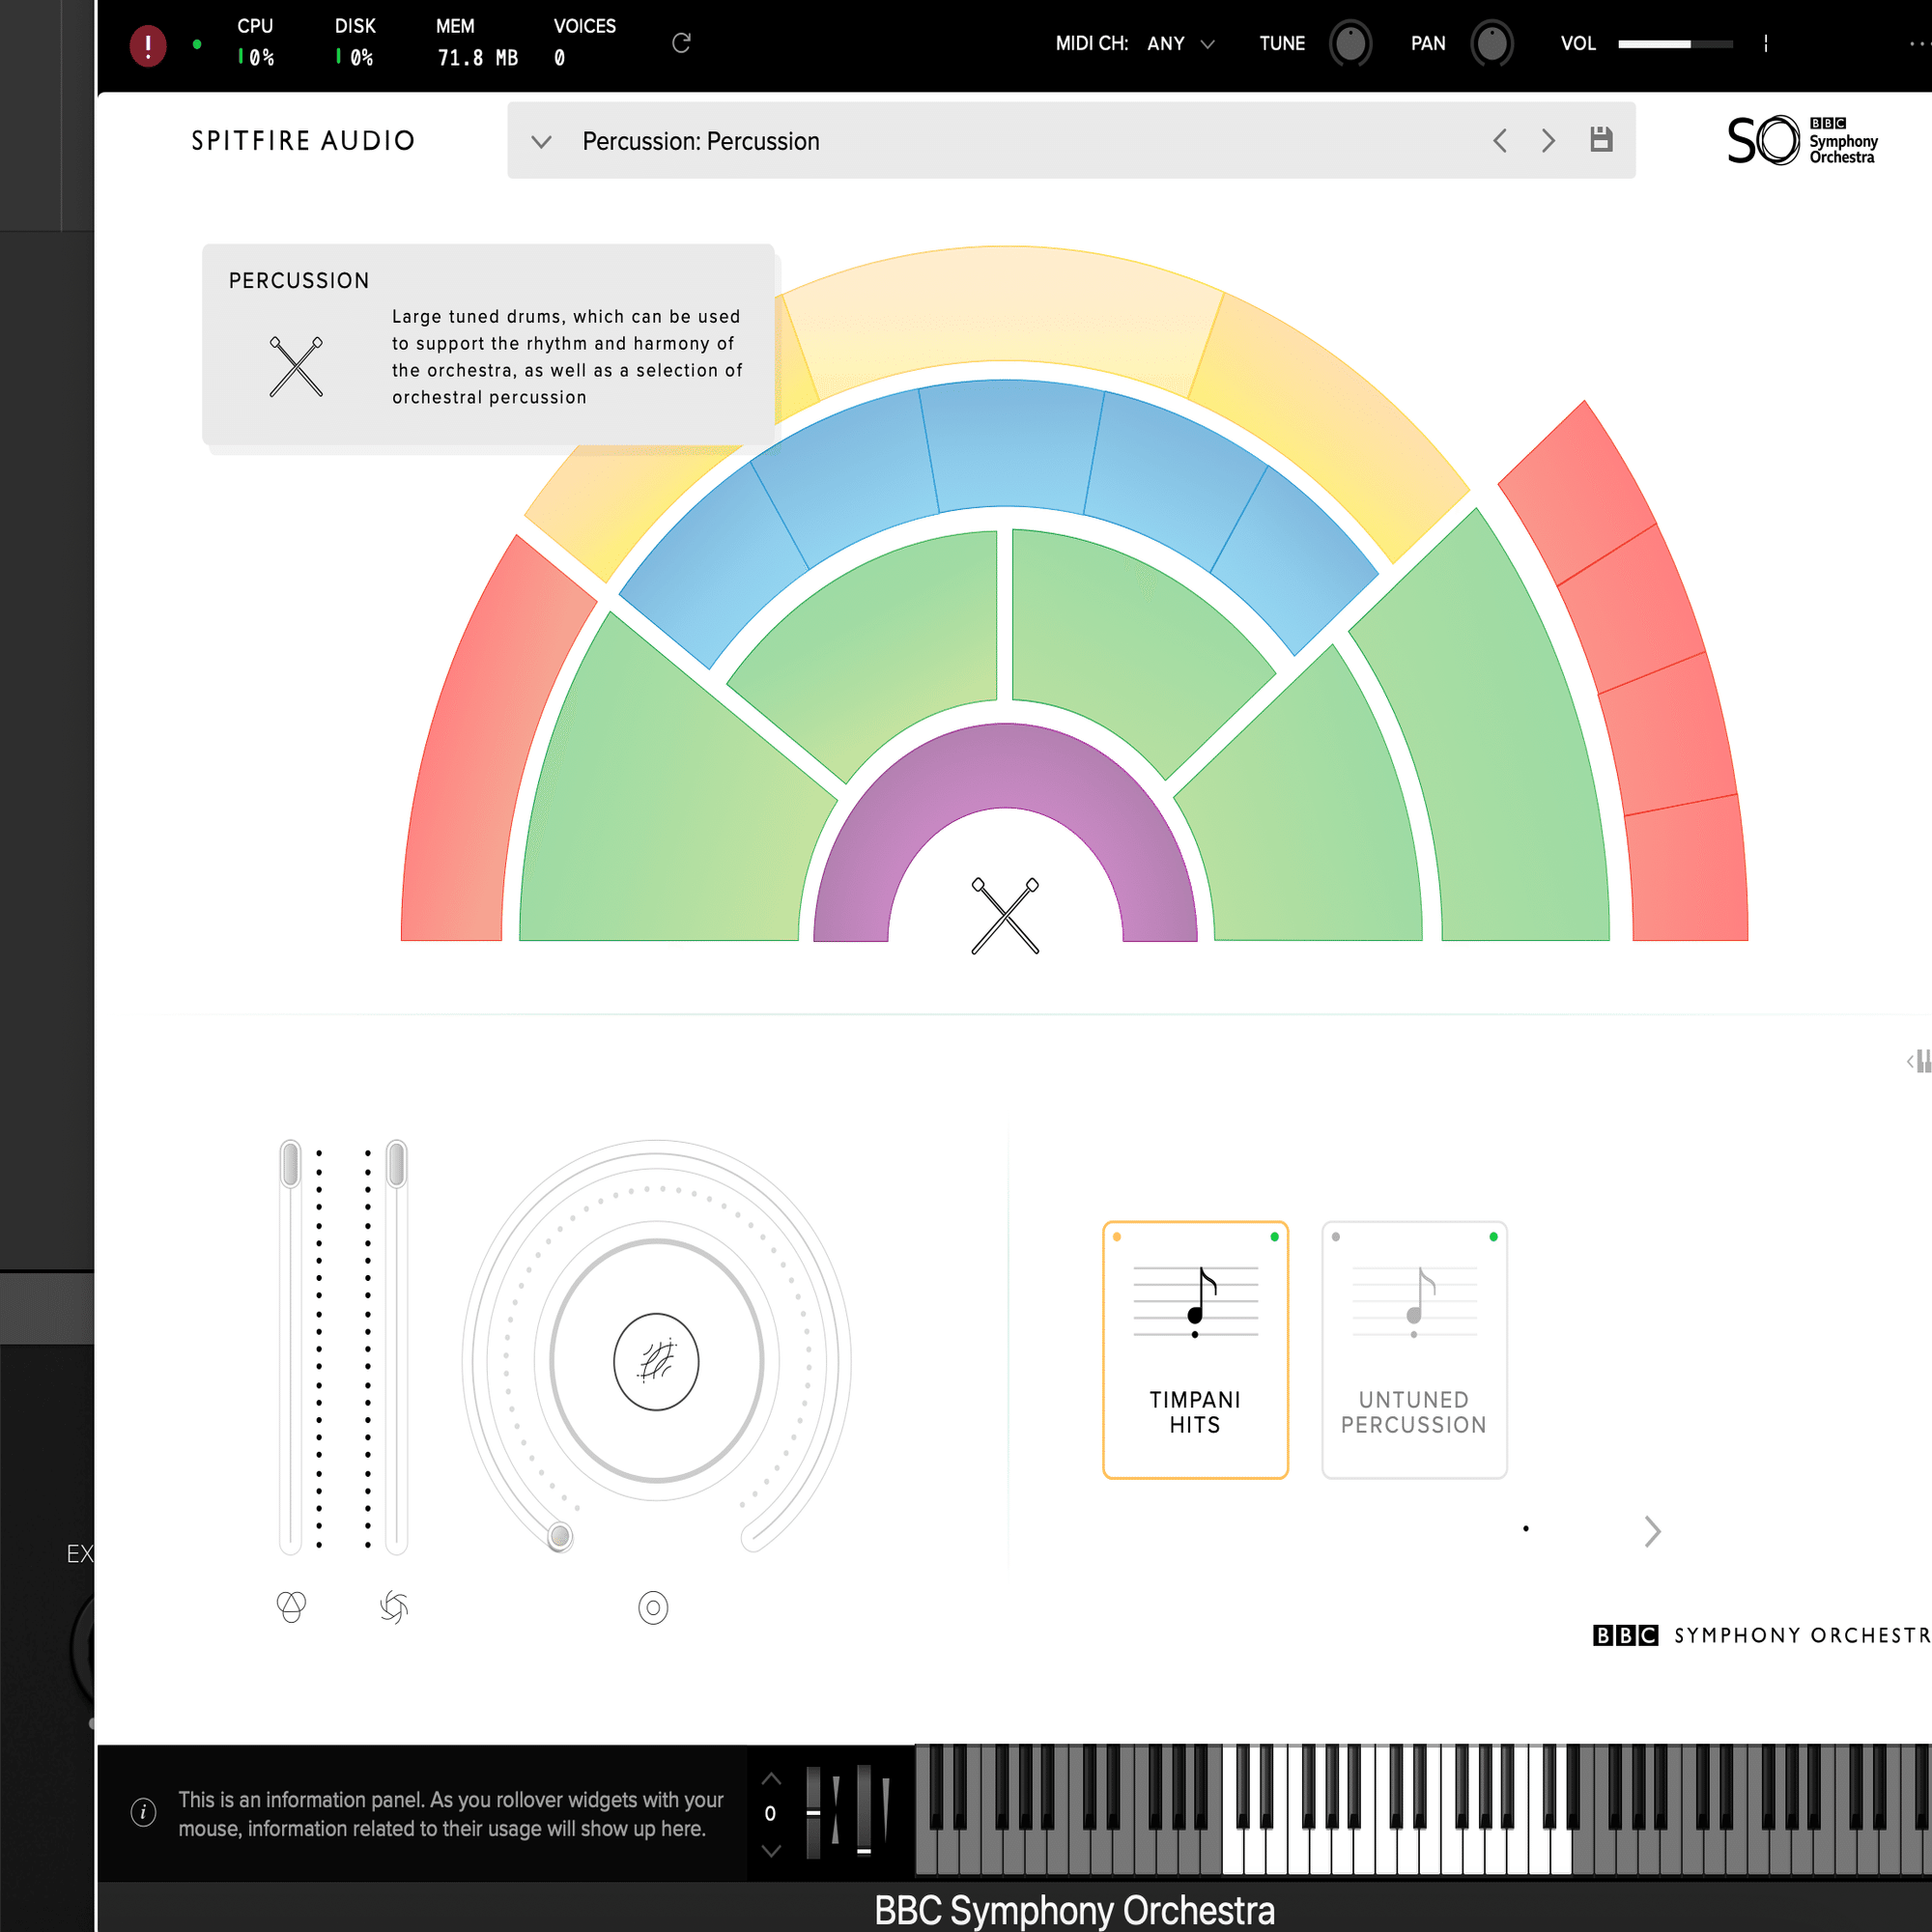Adjust the VOL slider
The width and height of the screenshot is (1932, 1932).
tap(1675, 44)
